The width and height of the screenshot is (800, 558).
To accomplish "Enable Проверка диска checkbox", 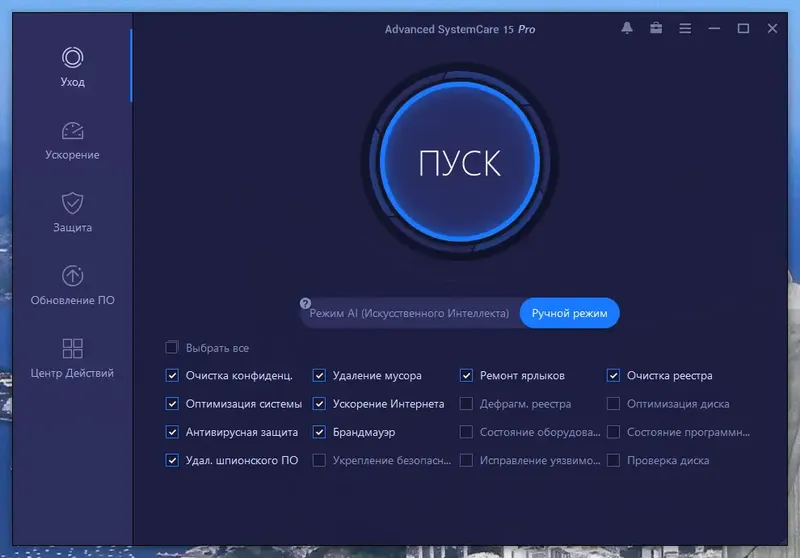I will [613, 460].
